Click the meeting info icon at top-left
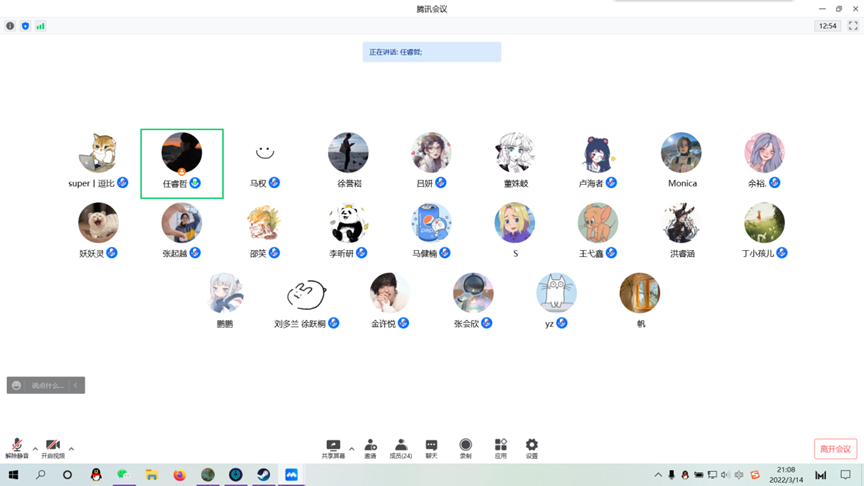Image resolution: width=864 pixels, height=486 pixels. point(10,26)
